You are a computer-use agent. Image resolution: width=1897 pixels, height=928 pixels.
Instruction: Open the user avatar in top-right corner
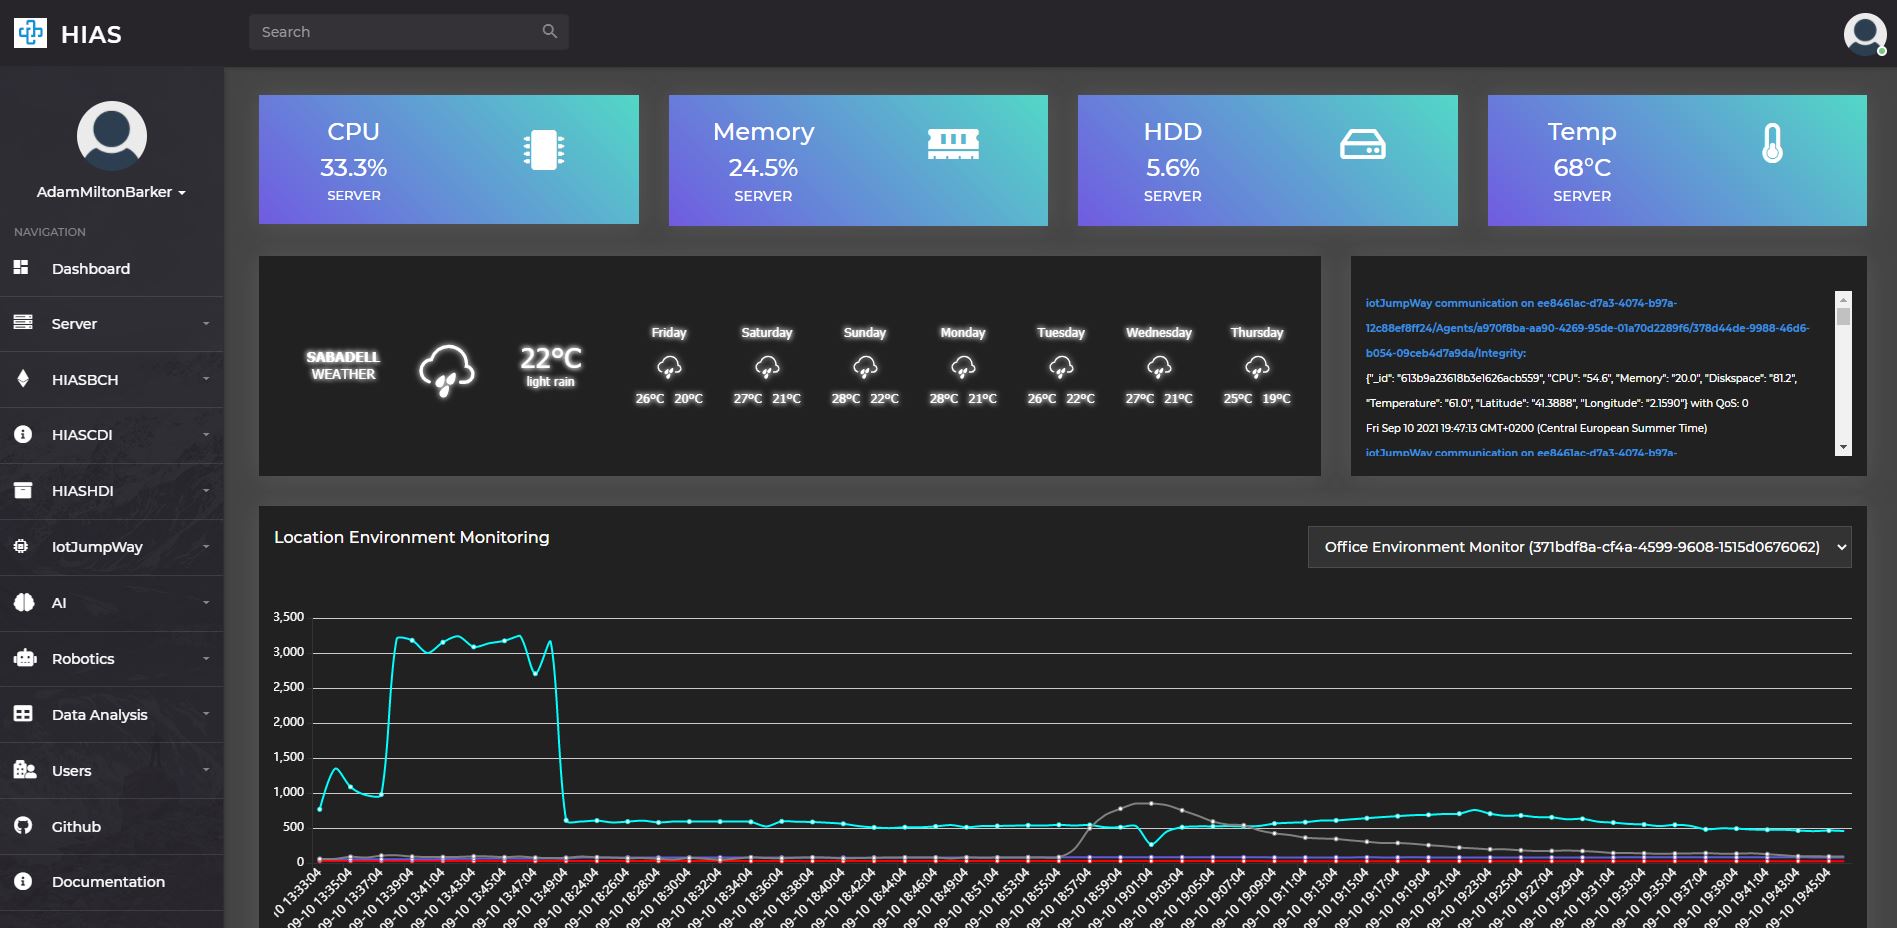(1865, 34)
